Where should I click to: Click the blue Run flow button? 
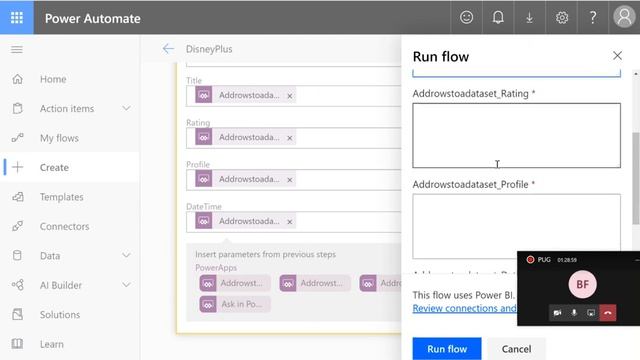tap(447, 349)
